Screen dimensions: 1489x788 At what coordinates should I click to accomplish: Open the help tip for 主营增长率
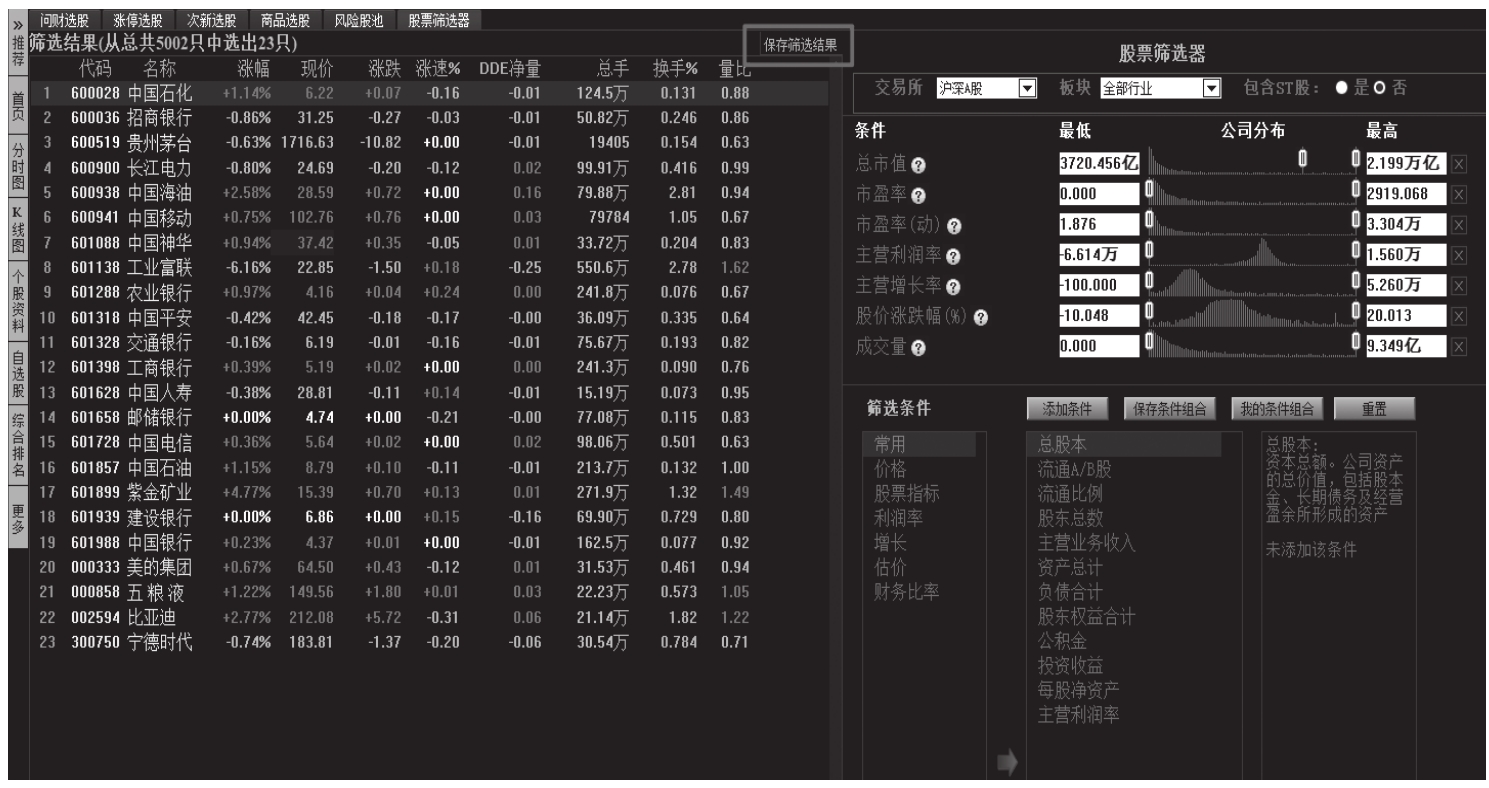(x=953, y=286)
